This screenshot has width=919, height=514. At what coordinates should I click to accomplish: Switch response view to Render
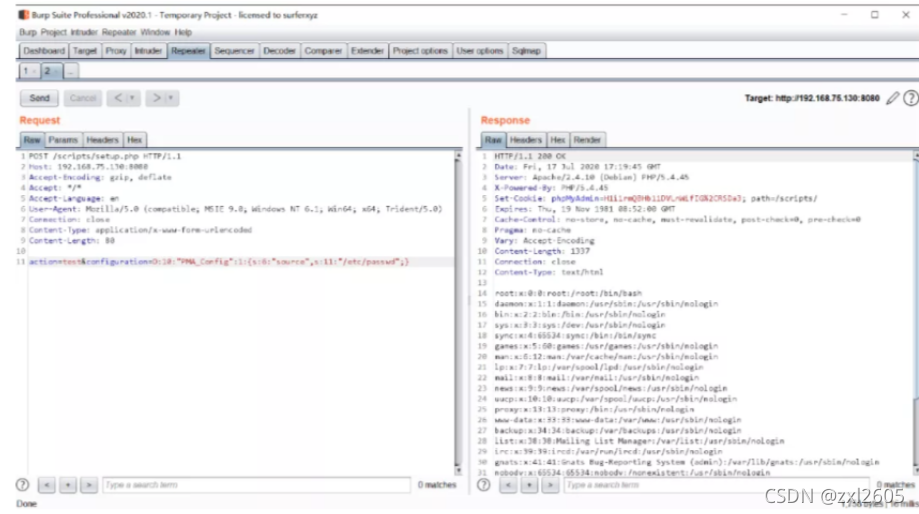coord(587,140)
